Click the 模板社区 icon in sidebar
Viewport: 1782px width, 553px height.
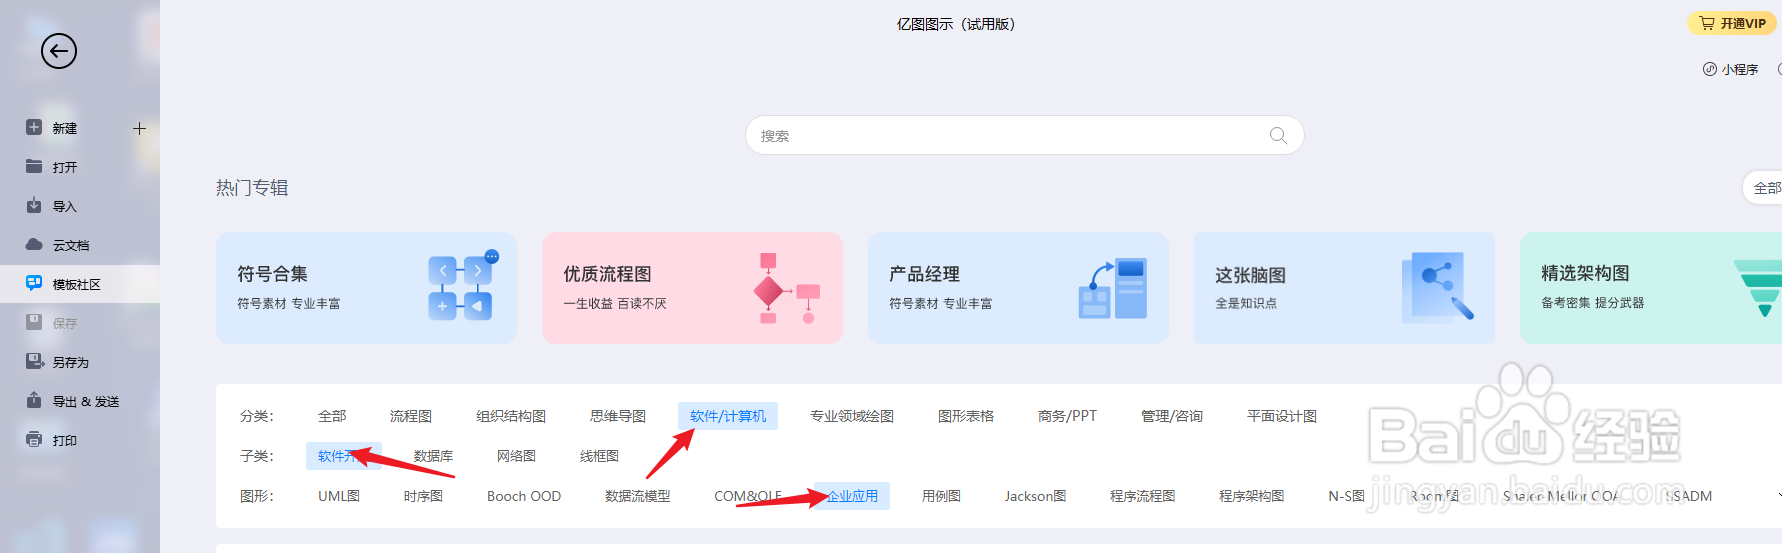pos(34,283)
